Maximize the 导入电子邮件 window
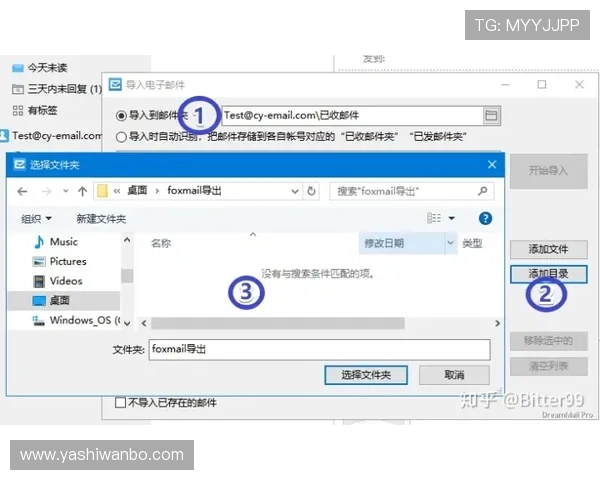This screenshot has height=480, width=600. pos(541,84)
